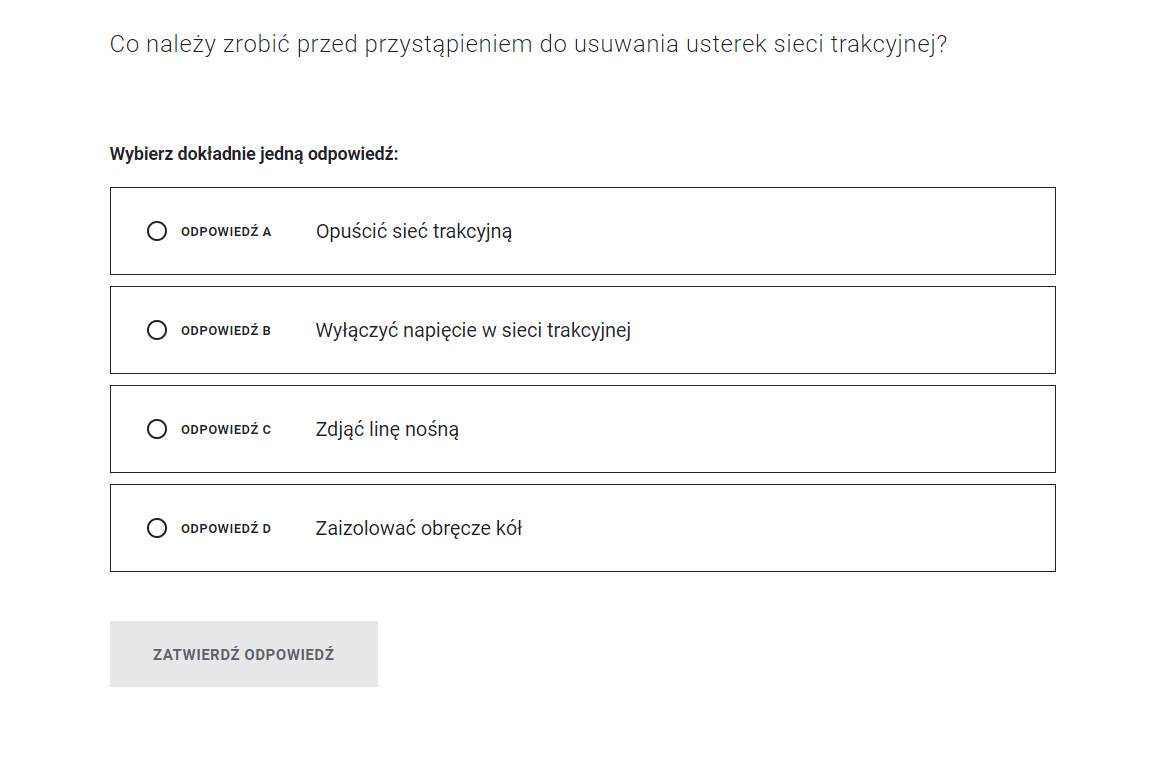Mark the radio button for Odpowiedź D
The image size is (1154, 757).
(157, 528)
